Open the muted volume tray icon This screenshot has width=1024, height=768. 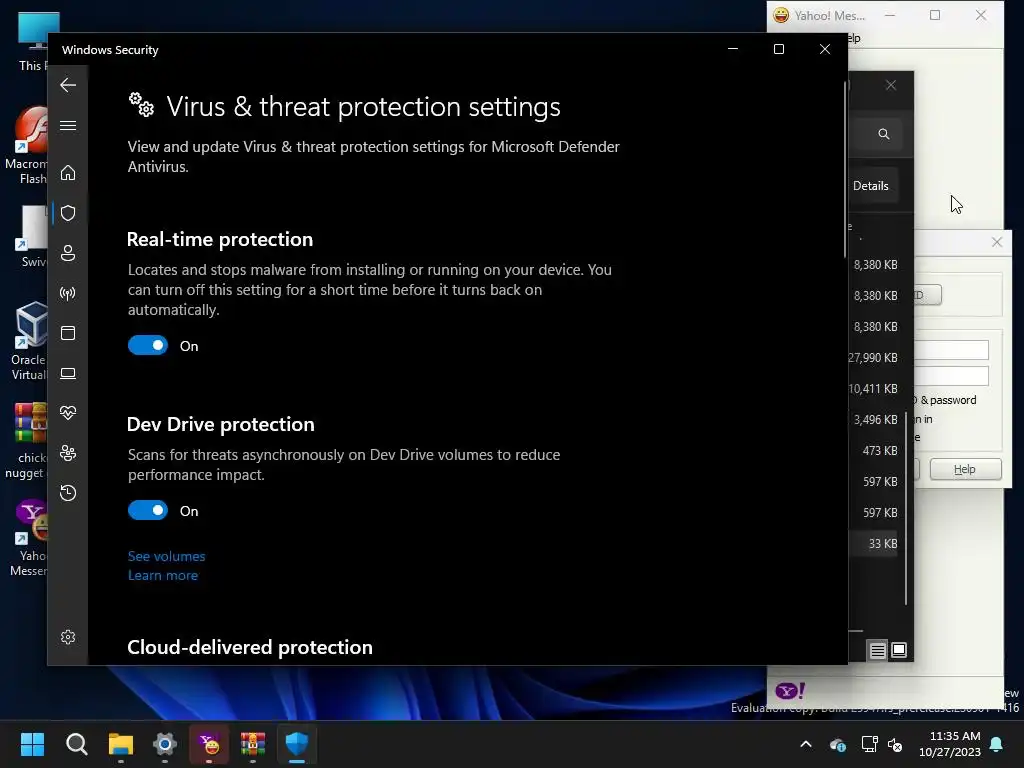click(895, 744)
